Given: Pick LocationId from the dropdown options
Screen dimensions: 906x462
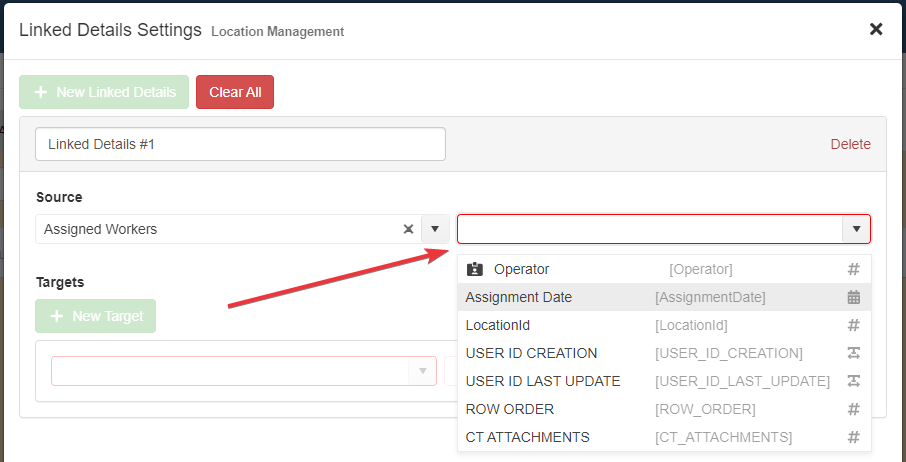Looking at the screenshot, I should coord(498,325).
